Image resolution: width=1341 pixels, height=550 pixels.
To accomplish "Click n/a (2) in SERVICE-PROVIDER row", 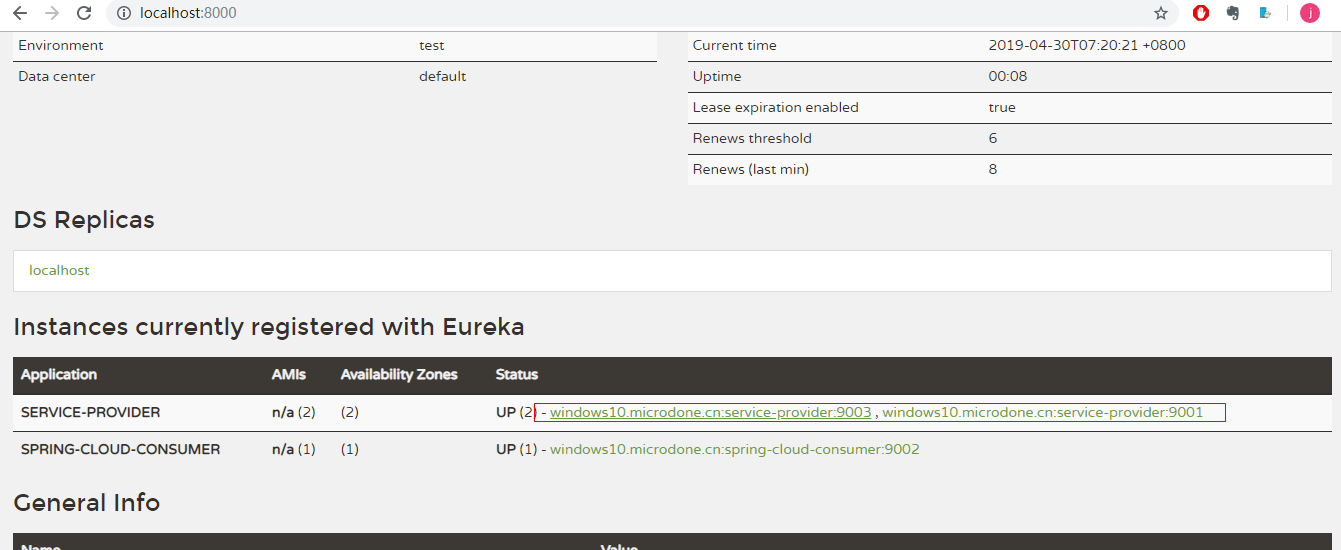I will pos(294,412).
